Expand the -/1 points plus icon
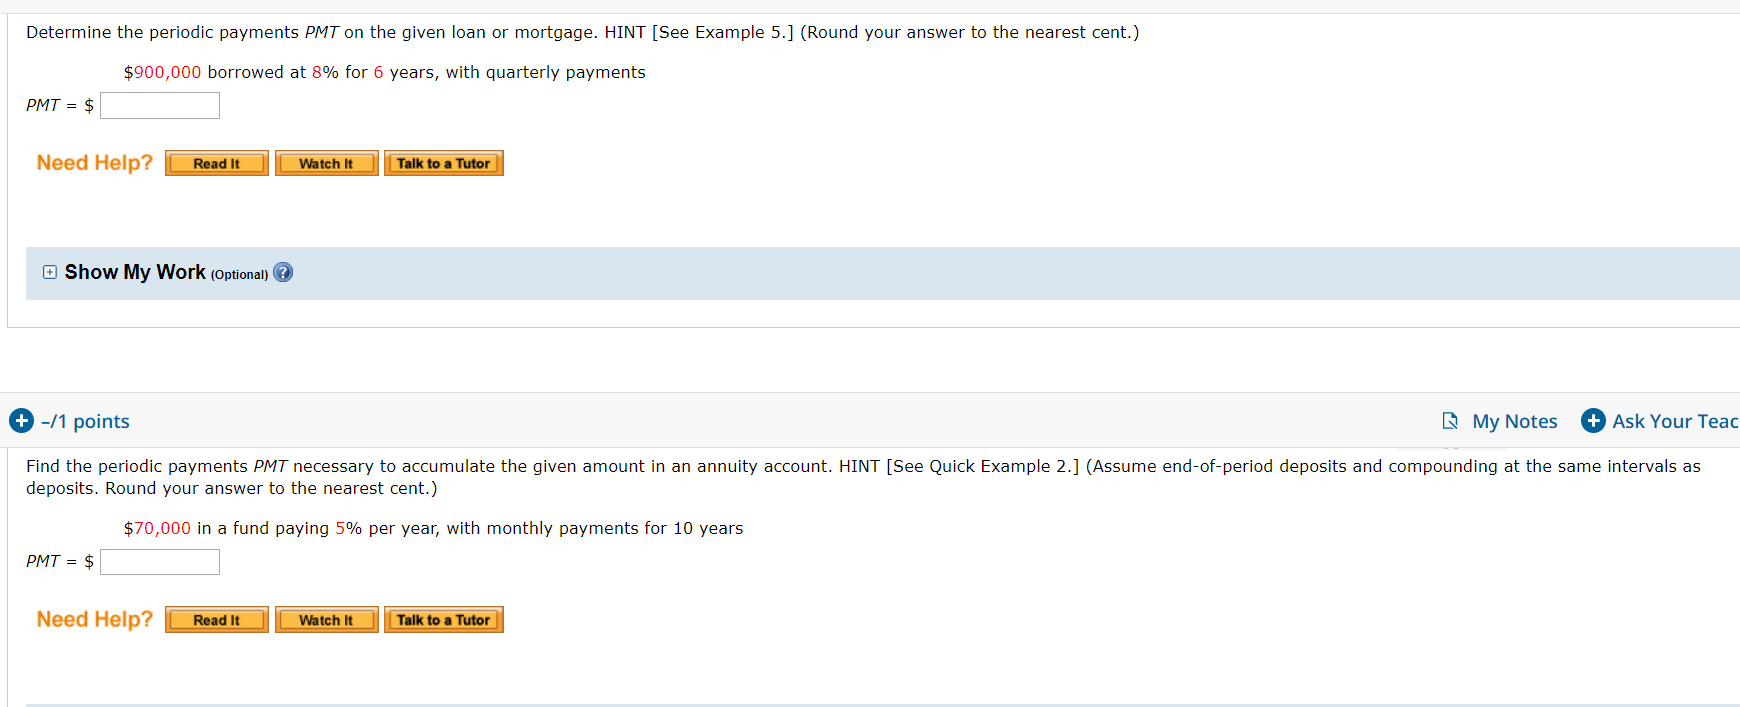This screenshot has height=707, width=1740. (21, 421)
